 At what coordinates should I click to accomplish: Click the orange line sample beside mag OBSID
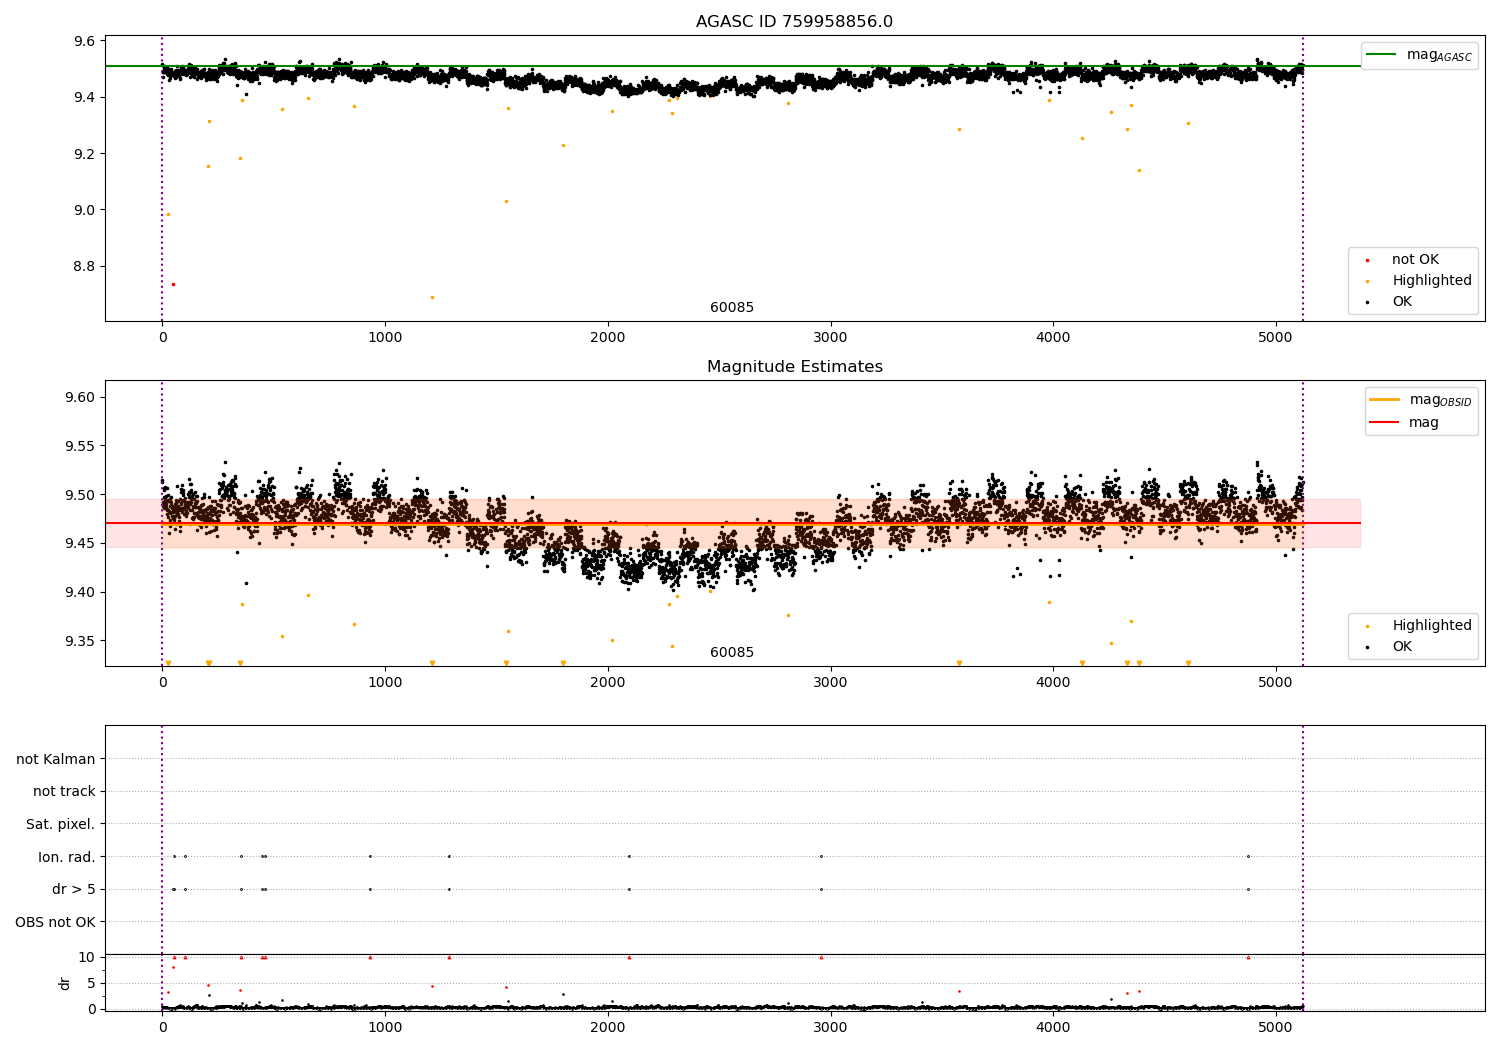1385,400
